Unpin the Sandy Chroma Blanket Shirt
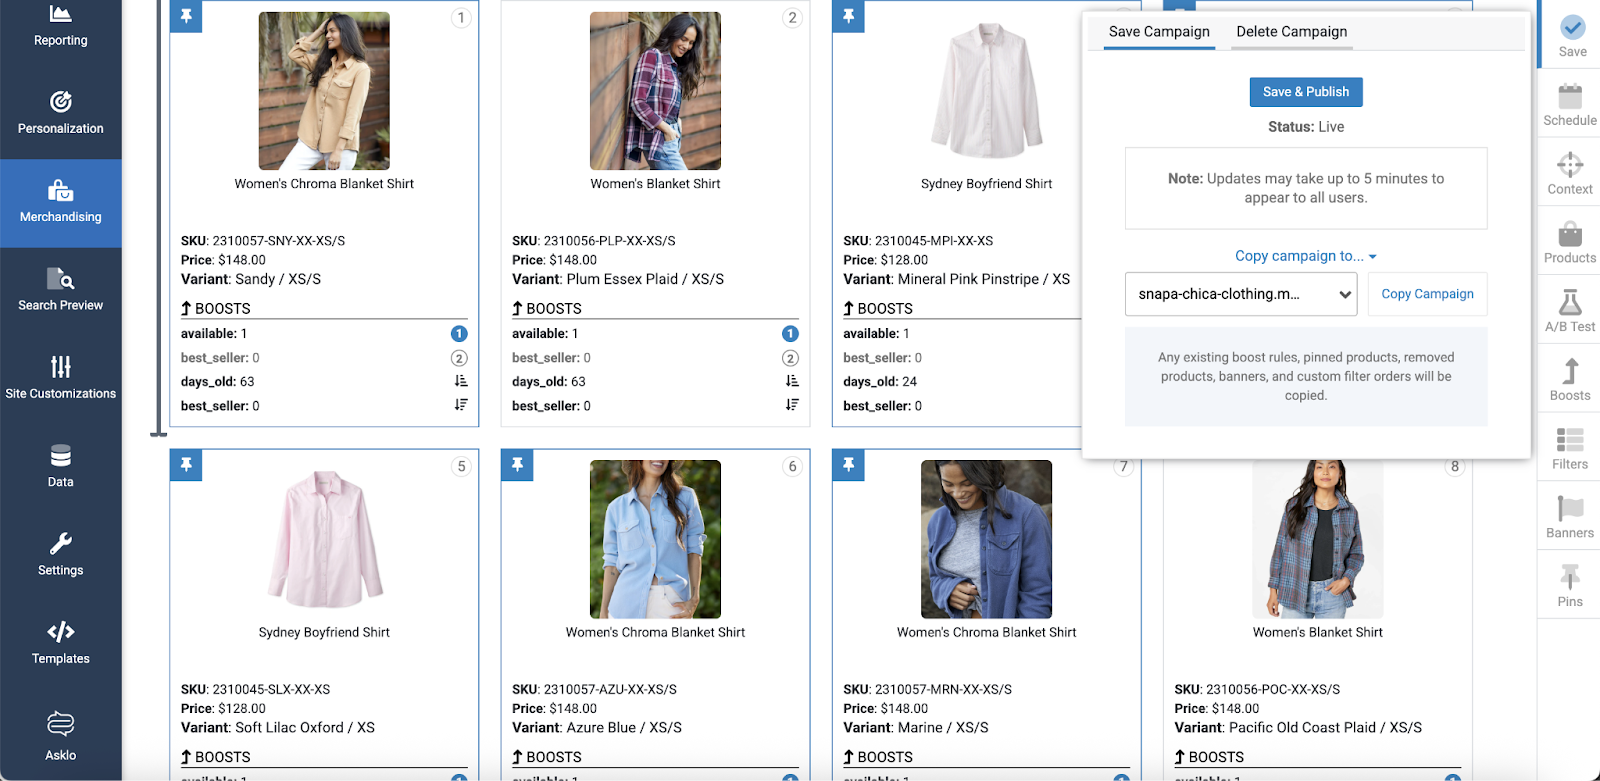 [186, 17]
